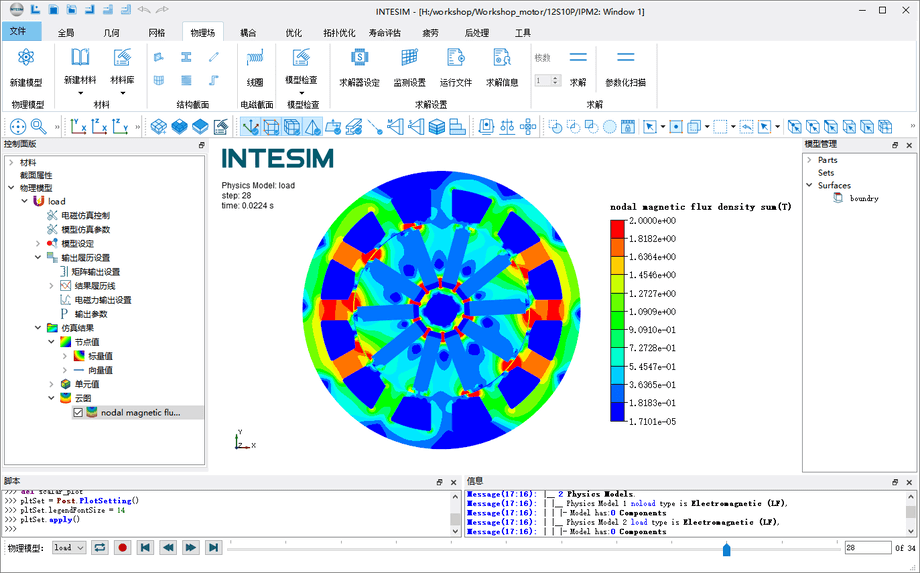The height and width of the screenshot is (573, 920).
Task: Collapse the 仿真结果 tree node
Action: (x=38, y=327)
